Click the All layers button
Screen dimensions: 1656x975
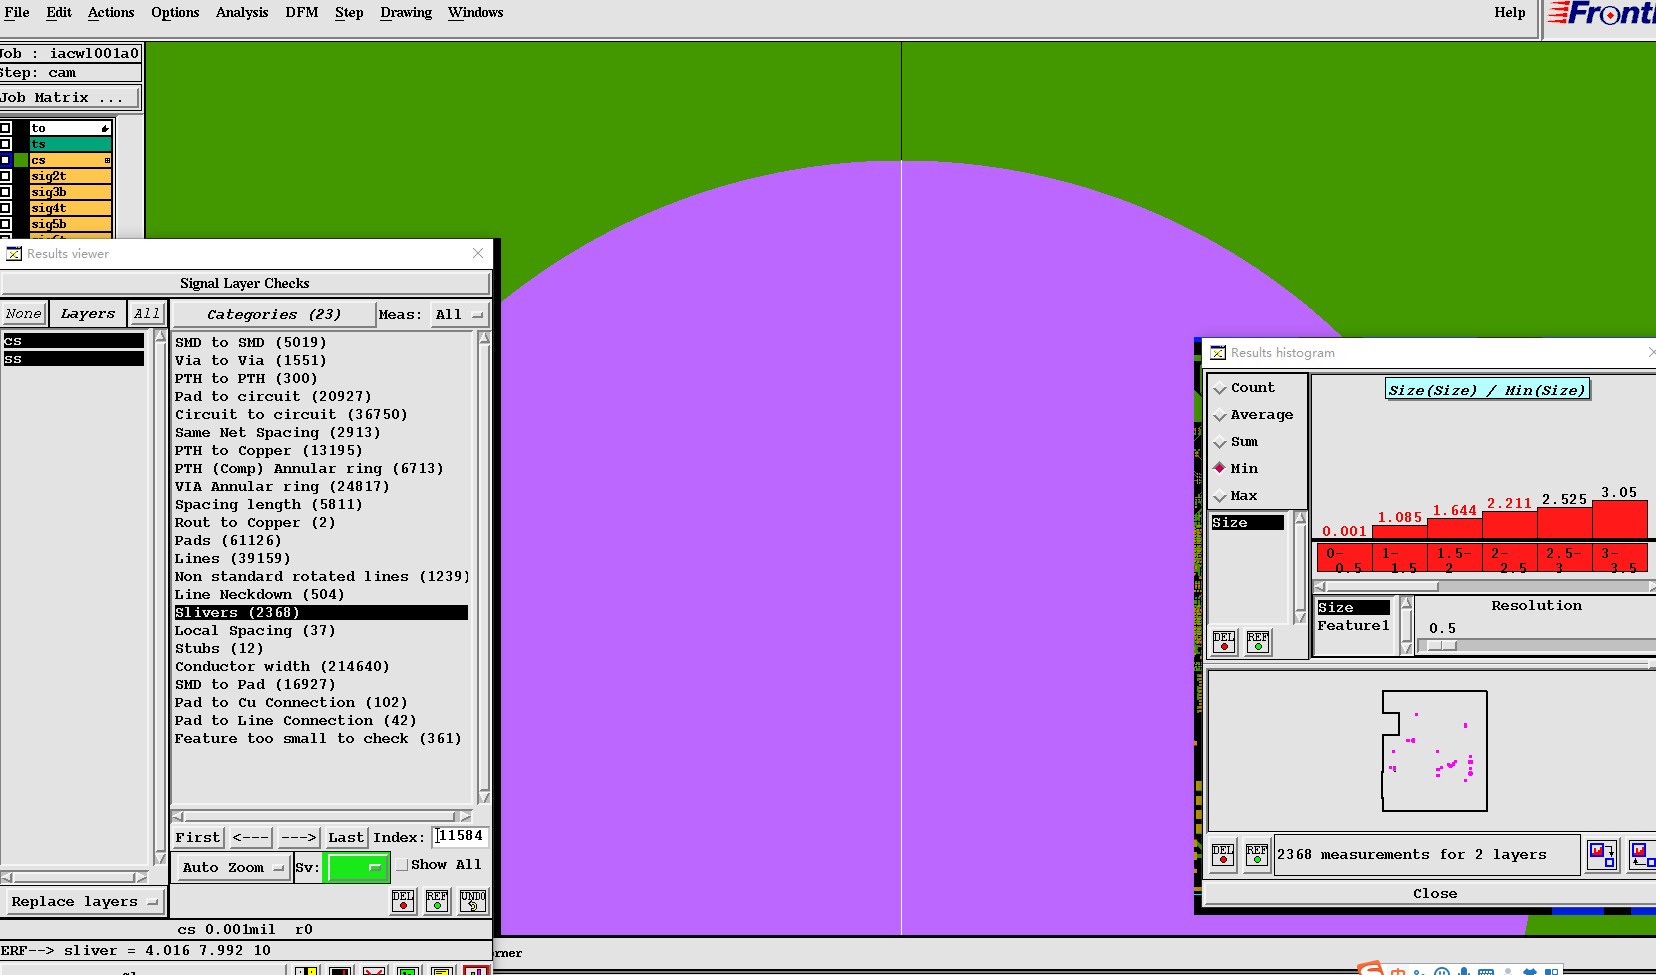pos(147,314)
